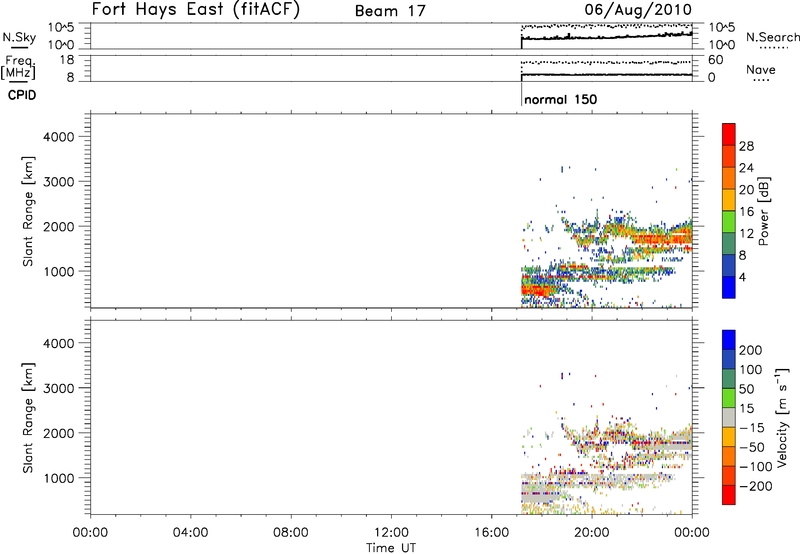This screenshot has width=800, height=554.
Task: Pick Velocity color bar segment between -100 and -200
Action: click(729, 475)
